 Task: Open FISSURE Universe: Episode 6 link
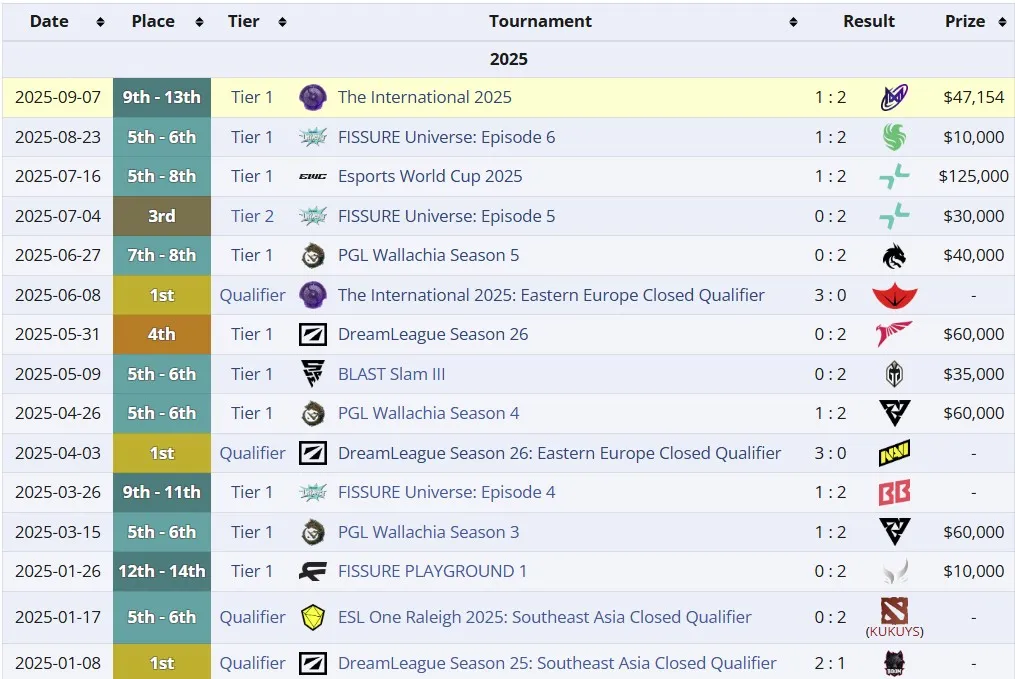(x=447, y=137)
